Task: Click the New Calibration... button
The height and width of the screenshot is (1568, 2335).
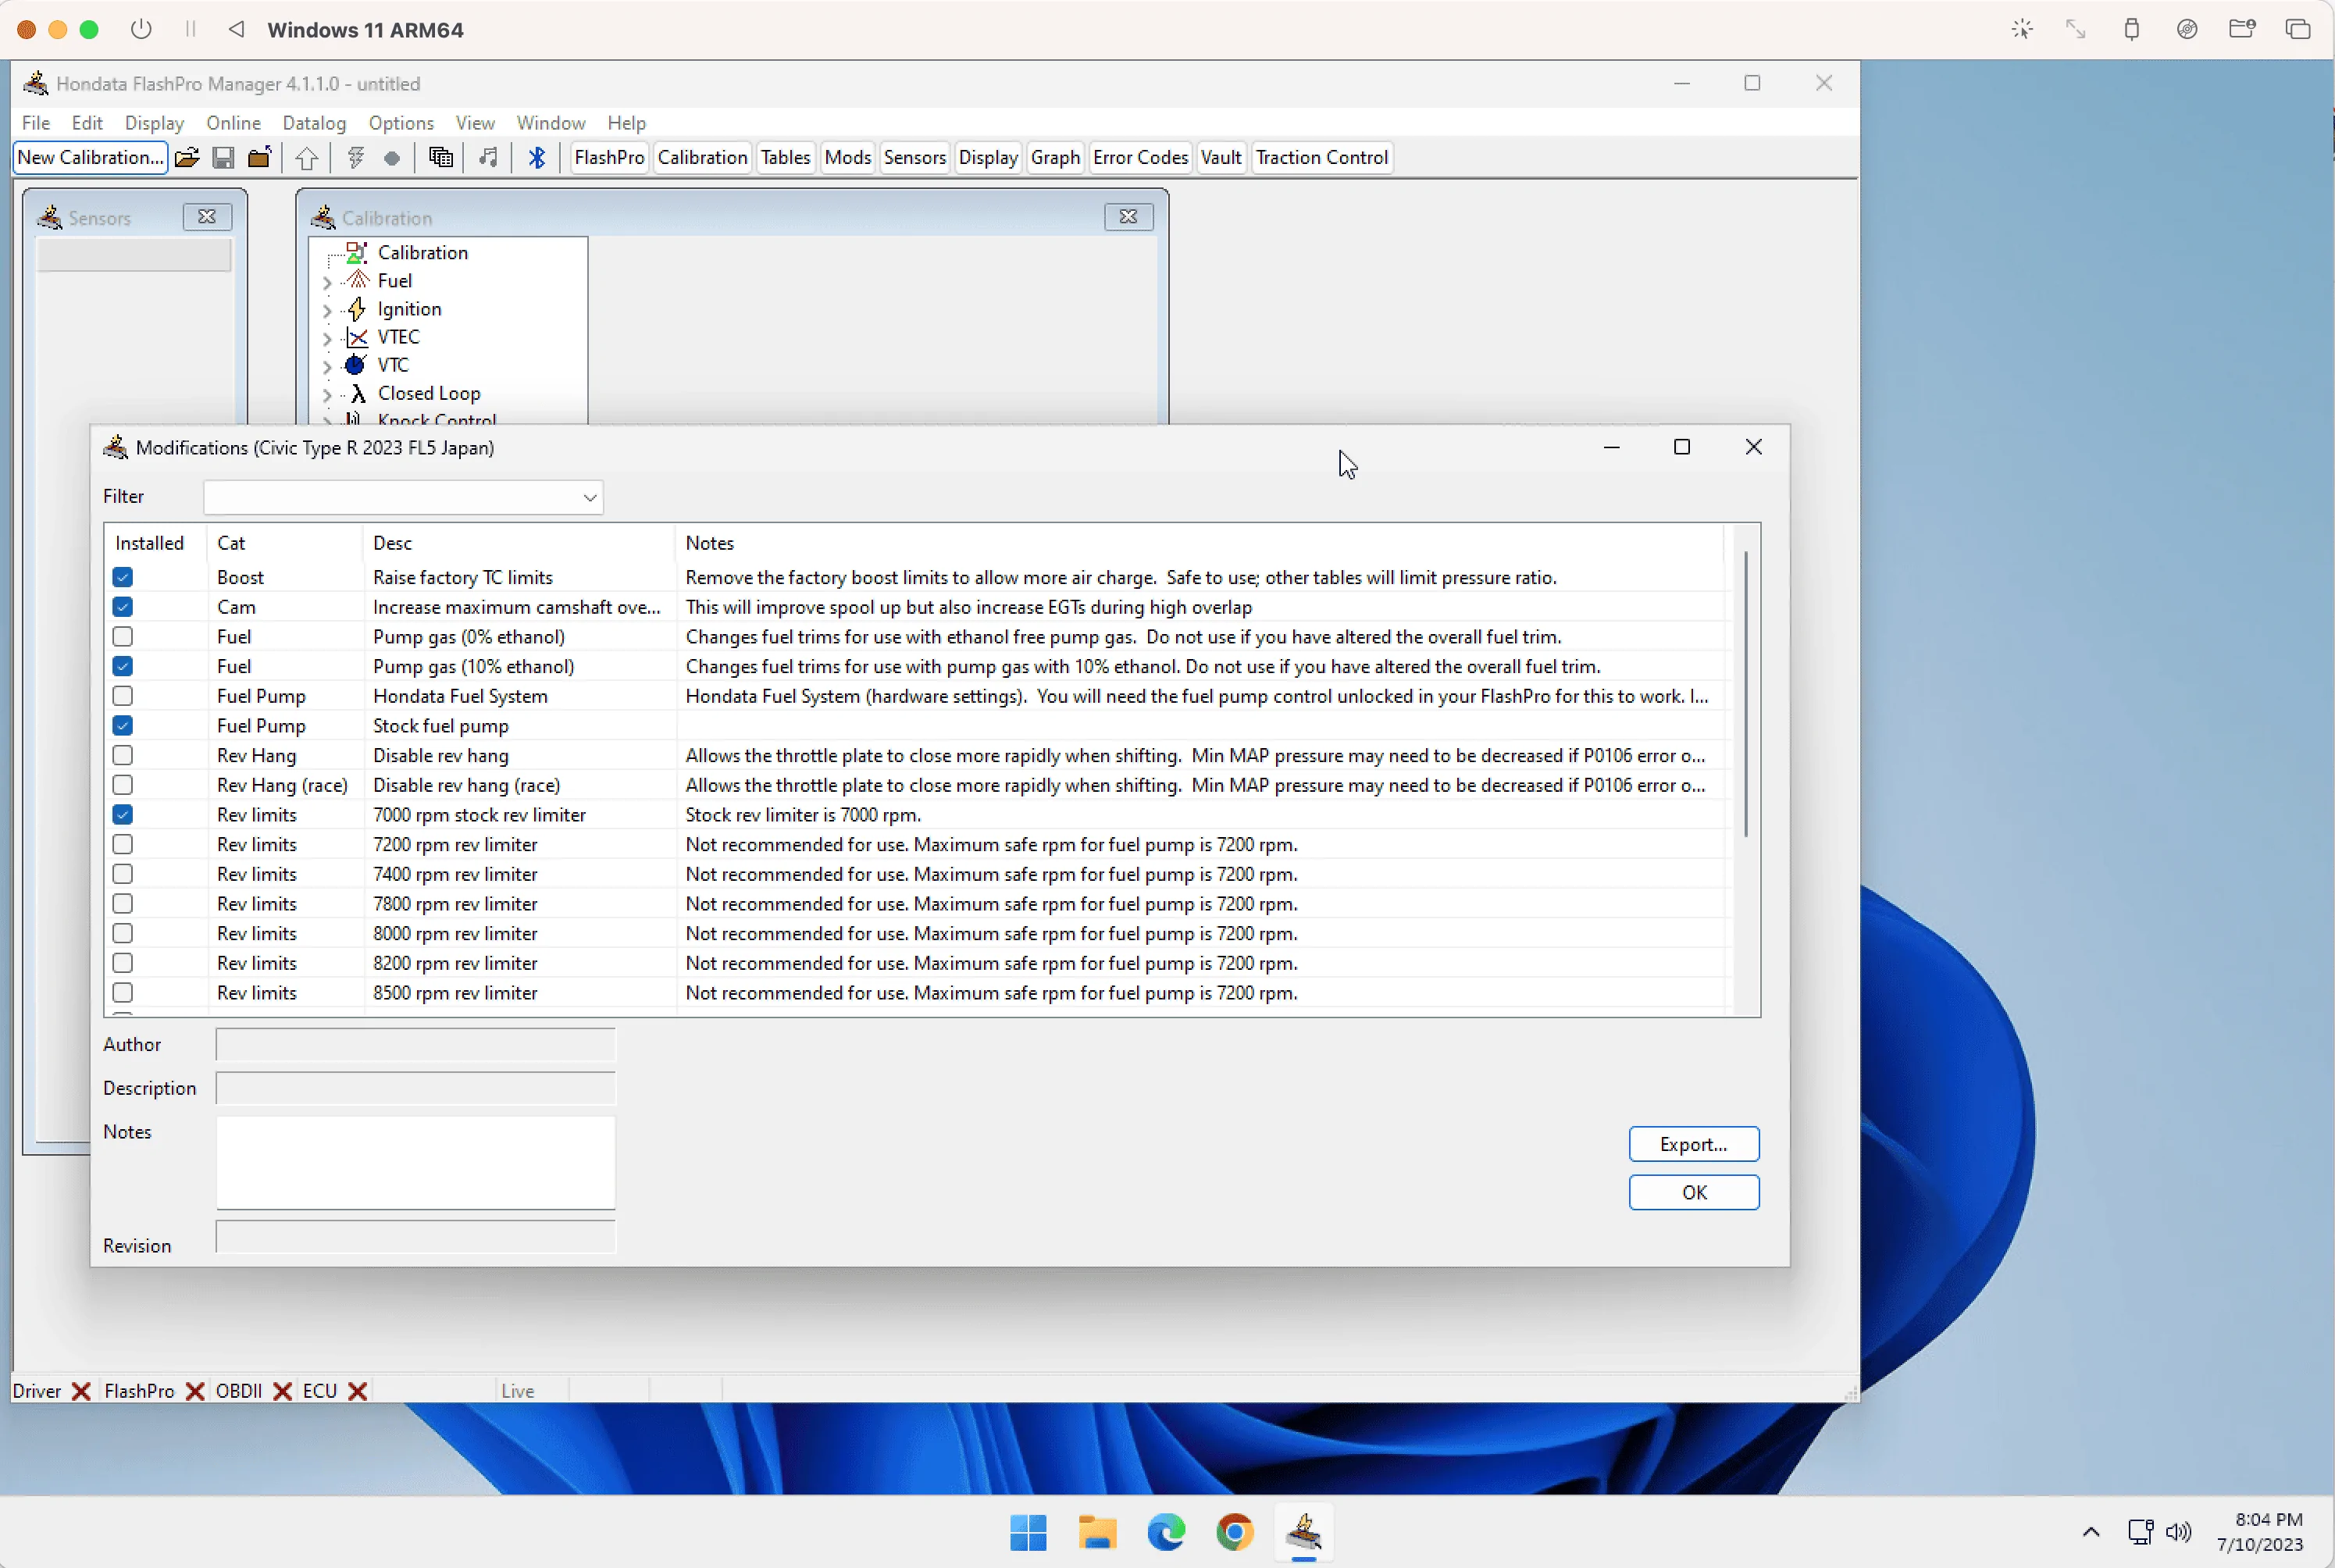Action: pos(90,158)
